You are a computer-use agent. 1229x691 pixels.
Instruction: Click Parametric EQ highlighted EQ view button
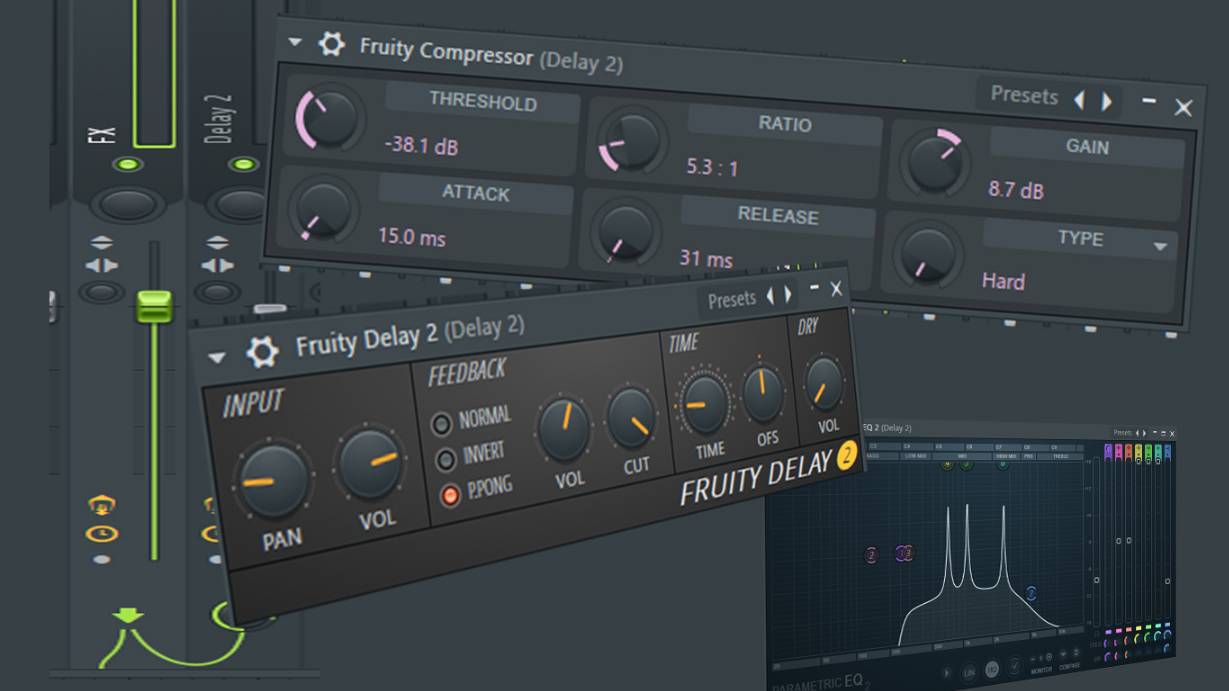pos(992,669)
